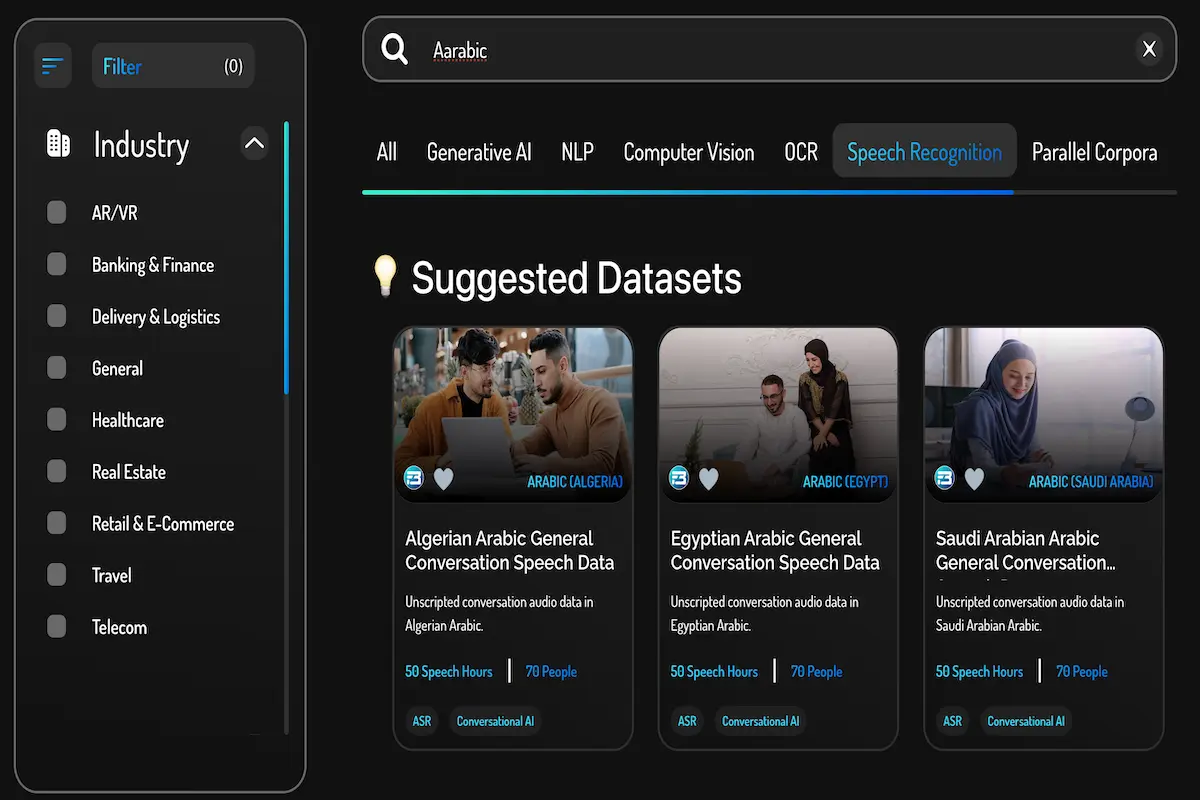Switch to the Generative AI tab
Screen dimensions: 1200x800
coord(479,152)
